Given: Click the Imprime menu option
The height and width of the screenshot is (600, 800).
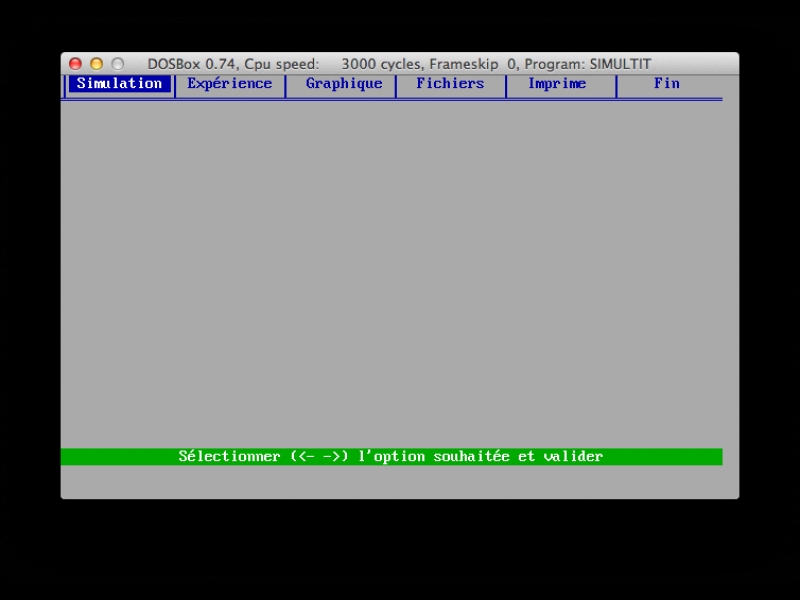Looking at the screenshot, I should [557, 84].
